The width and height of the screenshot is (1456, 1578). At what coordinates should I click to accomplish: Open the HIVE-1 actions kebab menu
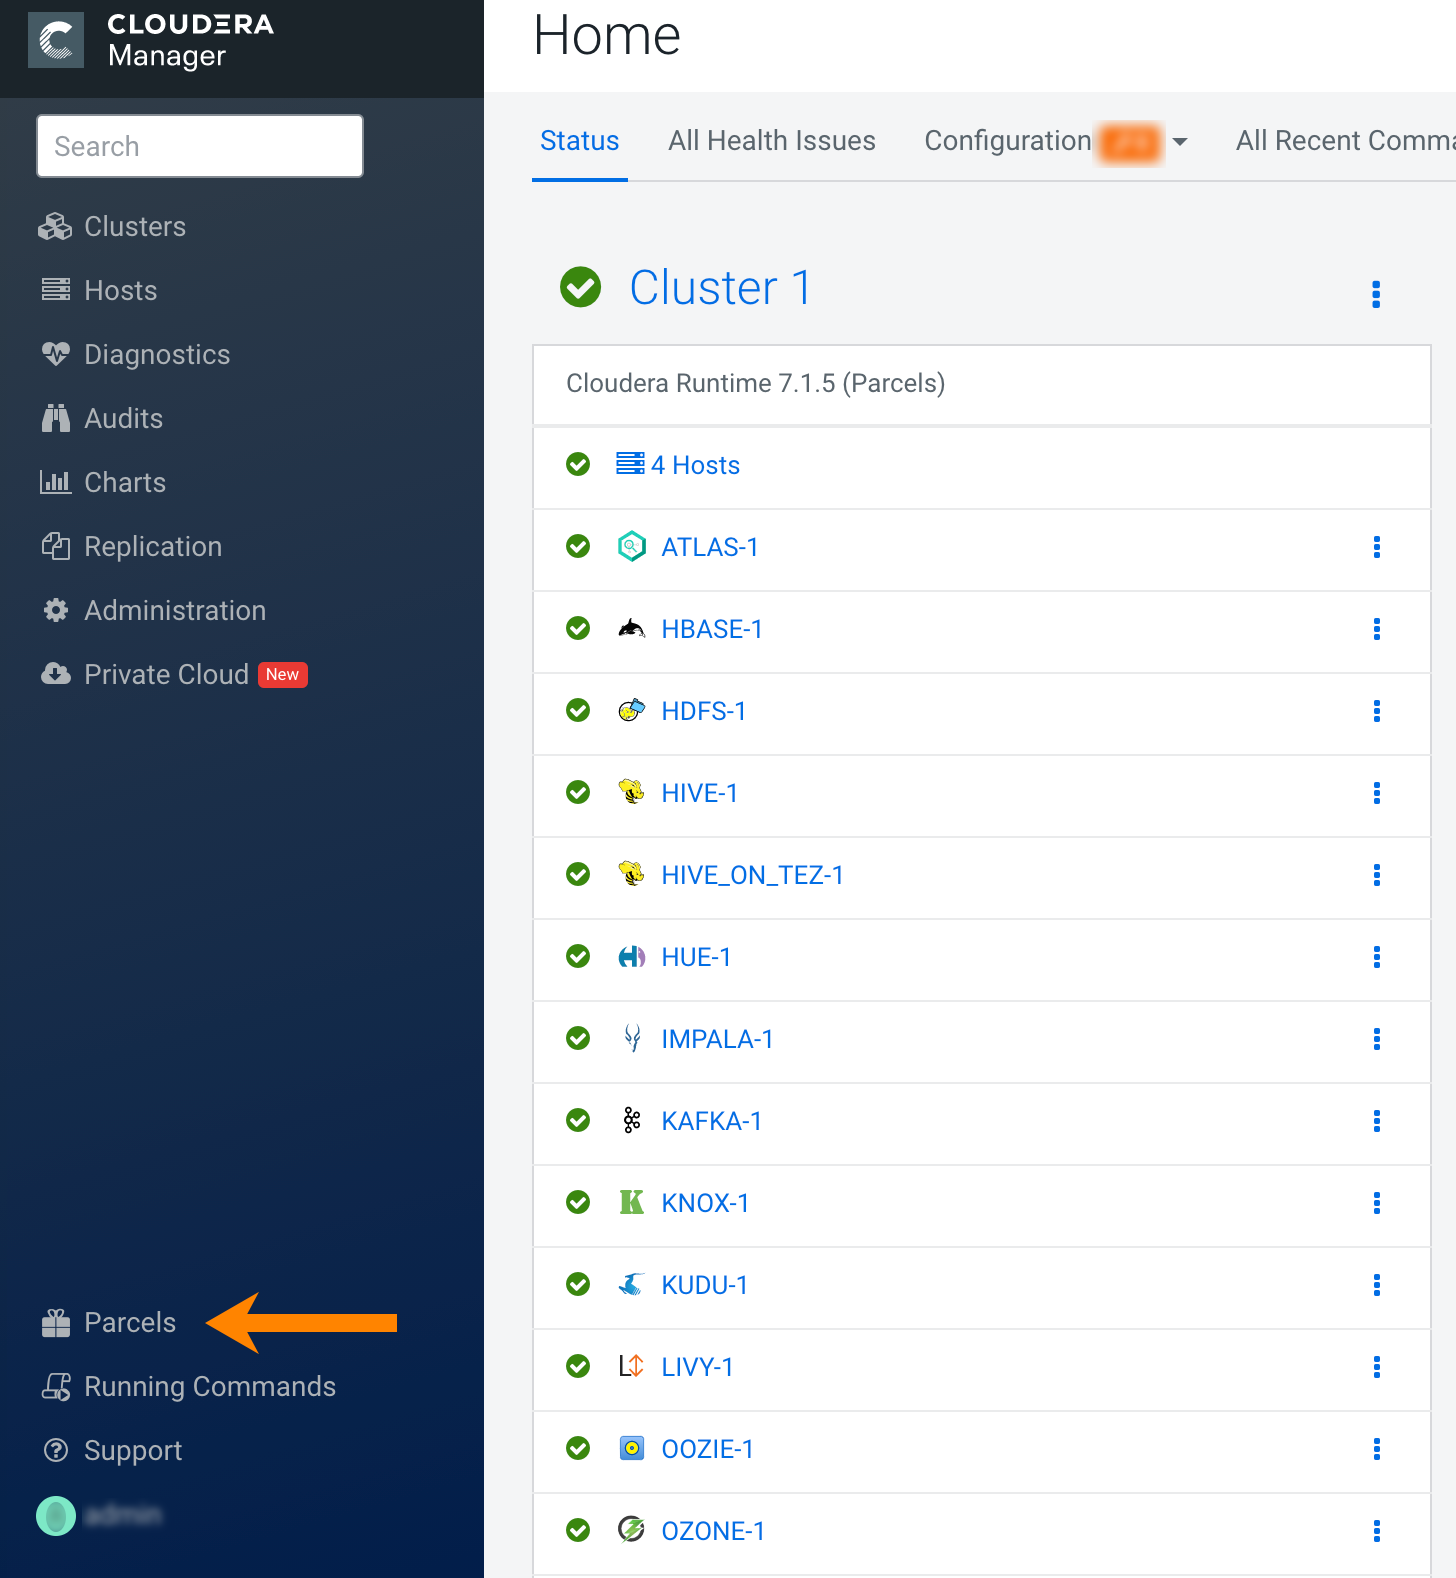(1377, 793)
